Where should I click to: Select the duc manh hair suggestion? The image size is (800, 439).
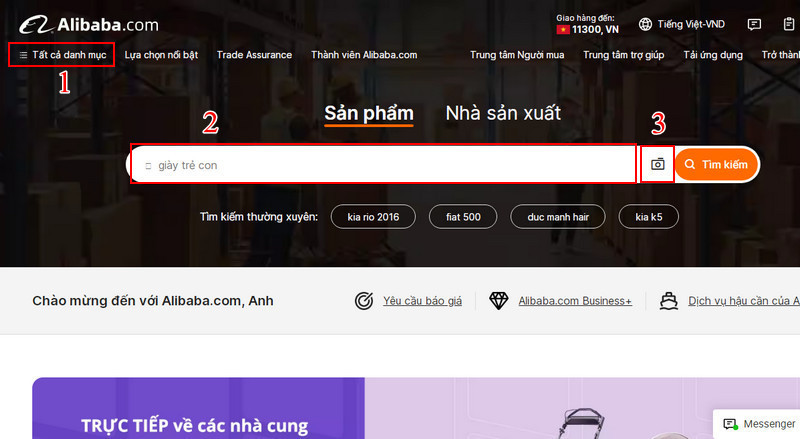coord(558,217)
